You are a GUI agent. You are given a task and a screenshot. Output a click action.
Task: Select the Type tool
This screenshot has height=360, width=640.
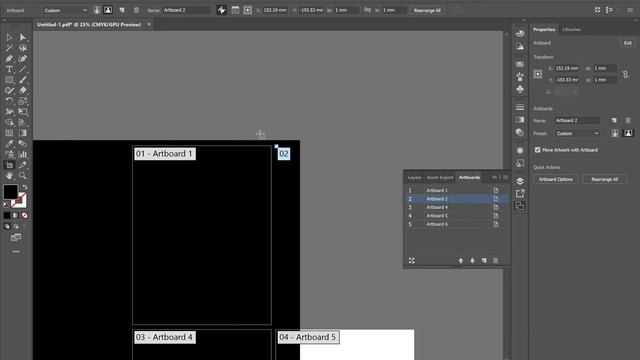(9, 69)
